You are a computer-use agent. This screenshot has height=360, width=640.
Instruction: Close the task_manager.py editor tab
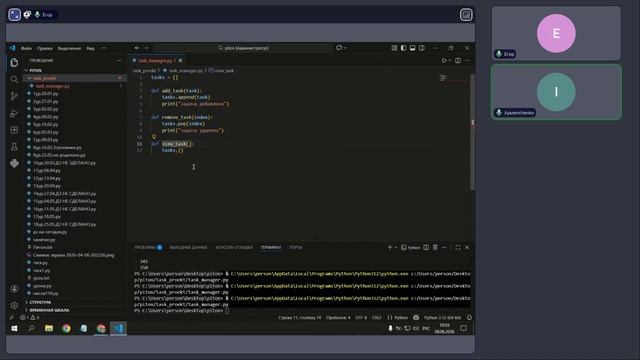180,60
